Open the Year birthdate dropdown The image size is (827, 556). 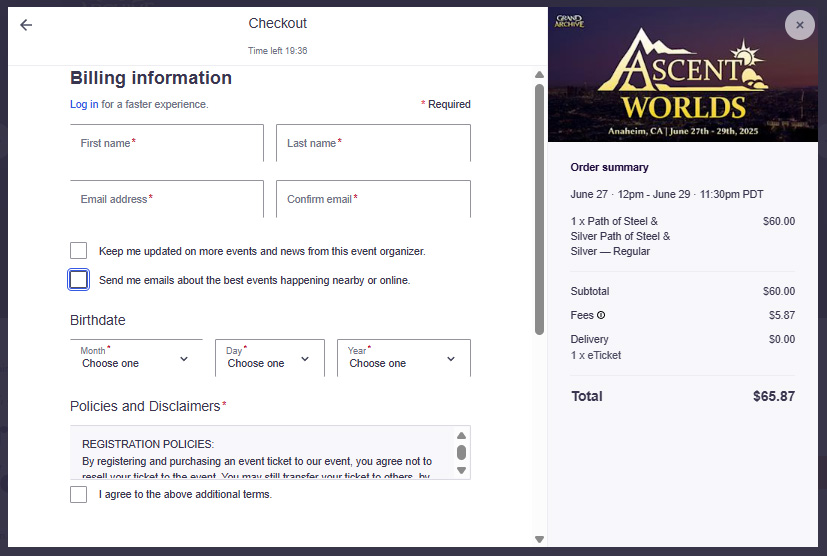403,358
